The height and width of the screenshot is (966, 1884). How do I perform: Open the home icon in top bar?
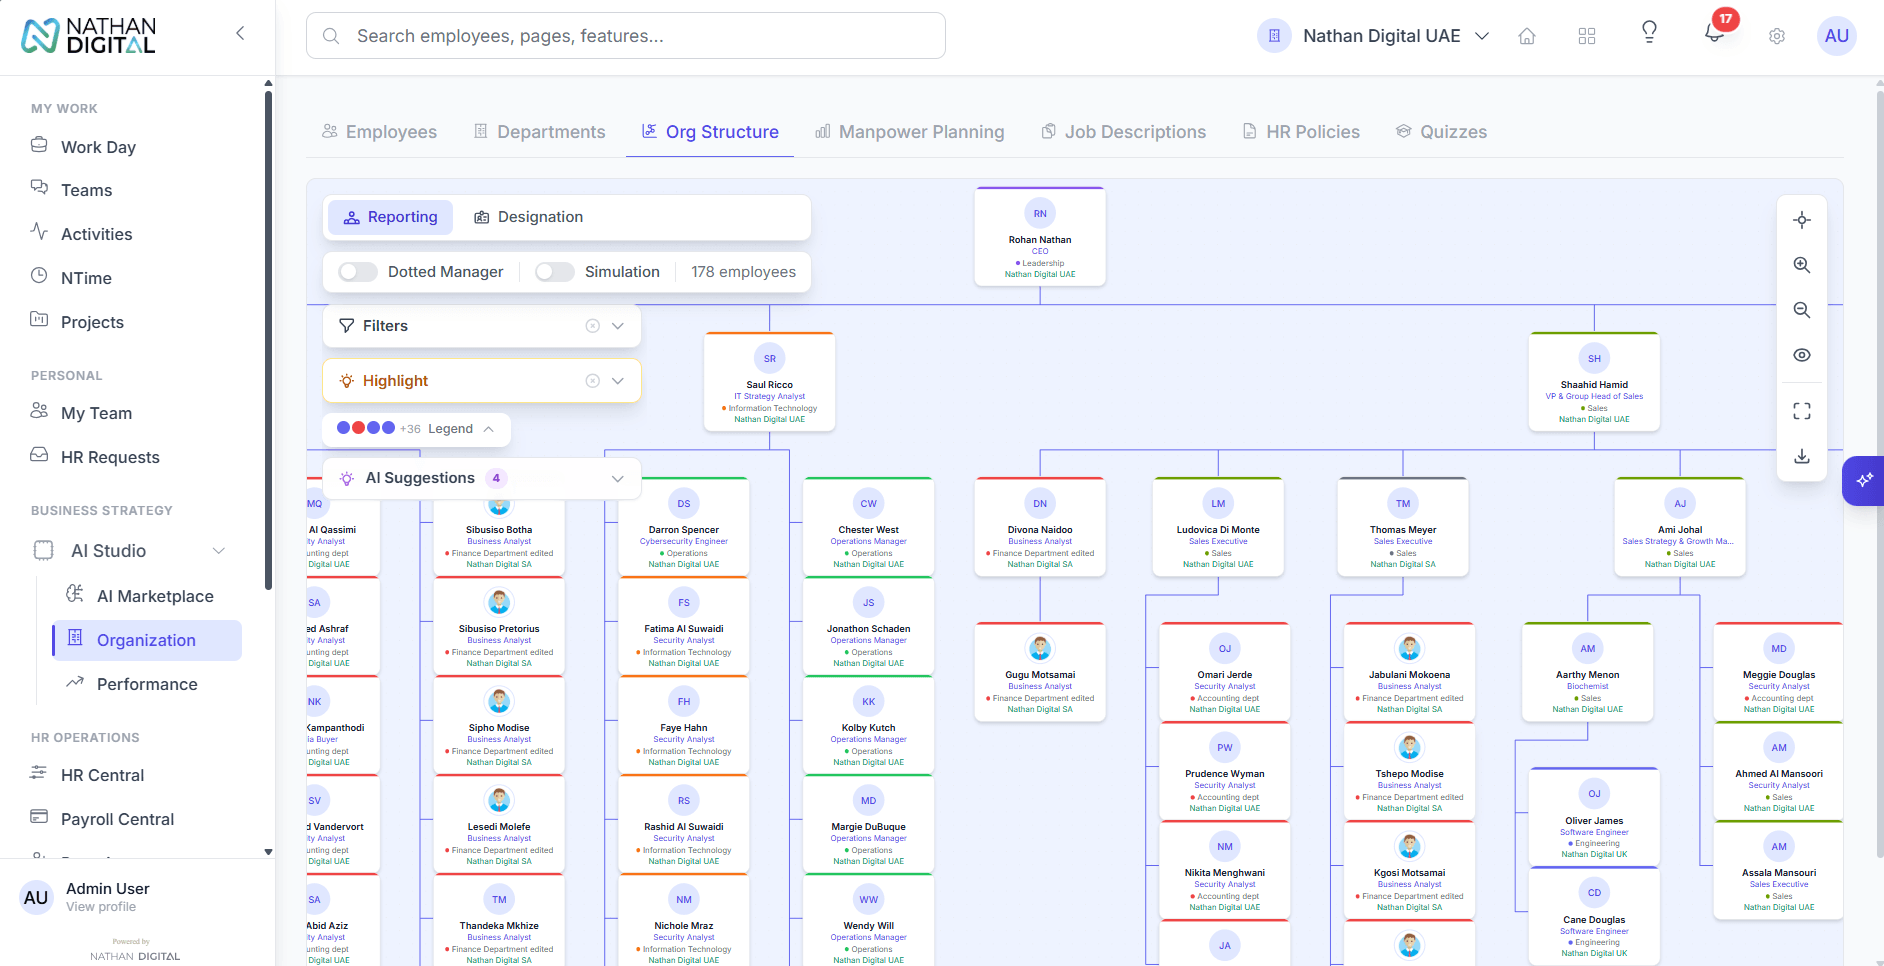click(1527, 36)
